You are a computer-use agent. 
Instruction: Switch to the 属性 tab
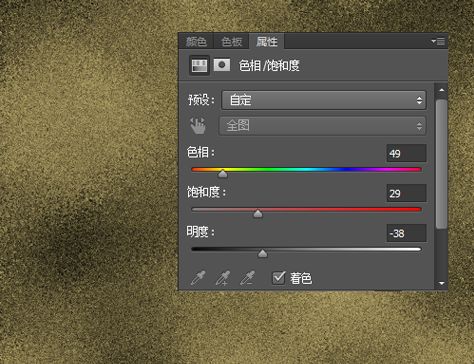point(267,41)
